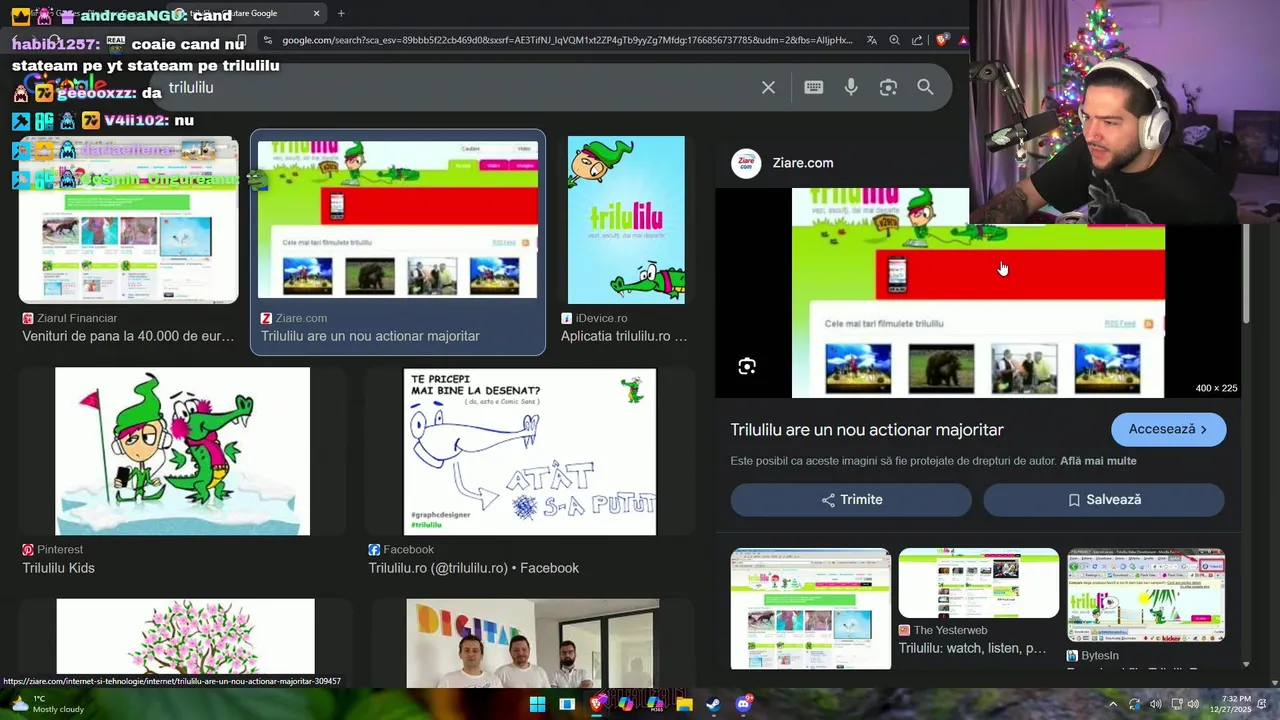Select the Pinterest Trilulilu Kids image
The height and width of the screenshot is (720, 1280).
[182, 451]
